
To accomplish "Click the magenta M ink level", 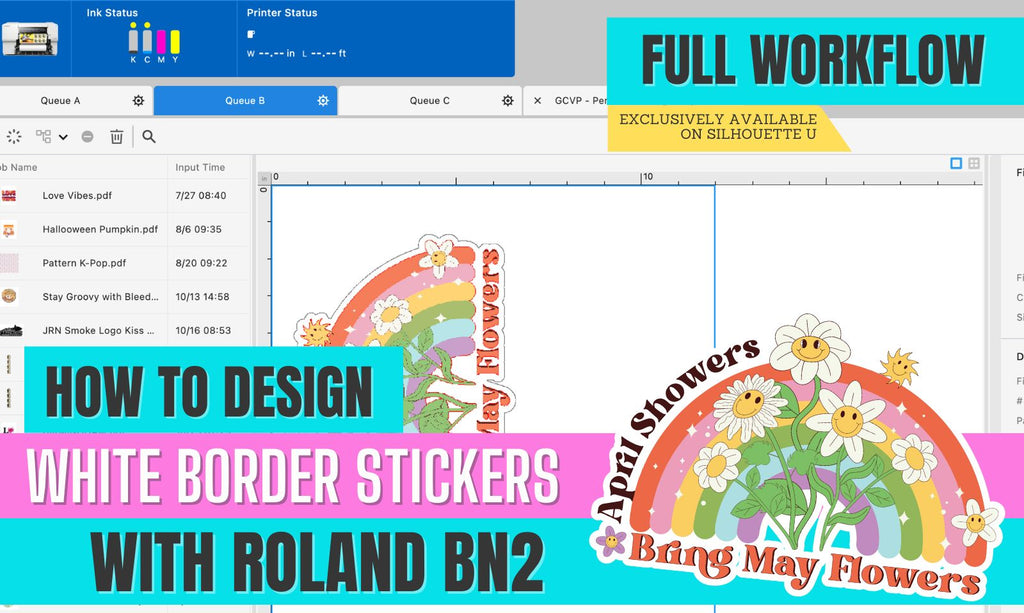I will 161,40.
